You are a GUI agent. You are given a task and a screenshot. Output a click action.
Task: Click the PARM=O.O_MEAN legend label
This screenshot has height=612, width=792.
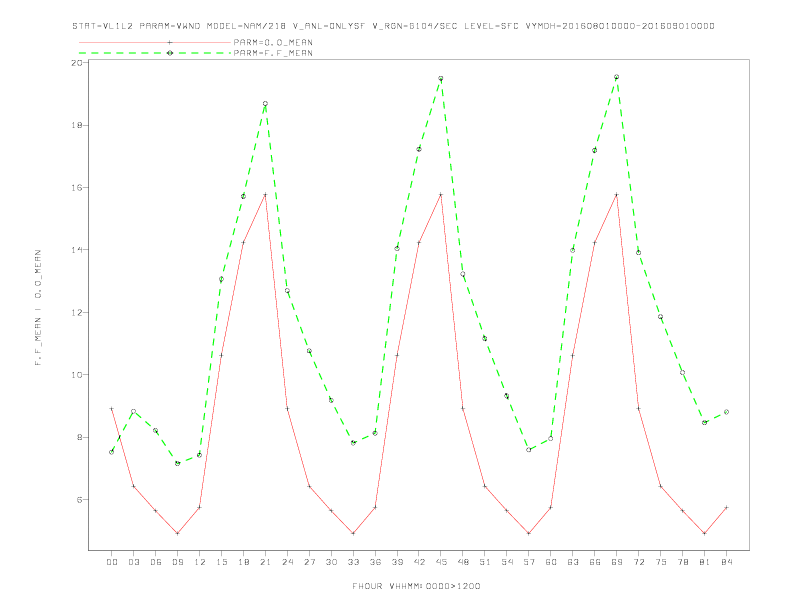click(273, 42)
